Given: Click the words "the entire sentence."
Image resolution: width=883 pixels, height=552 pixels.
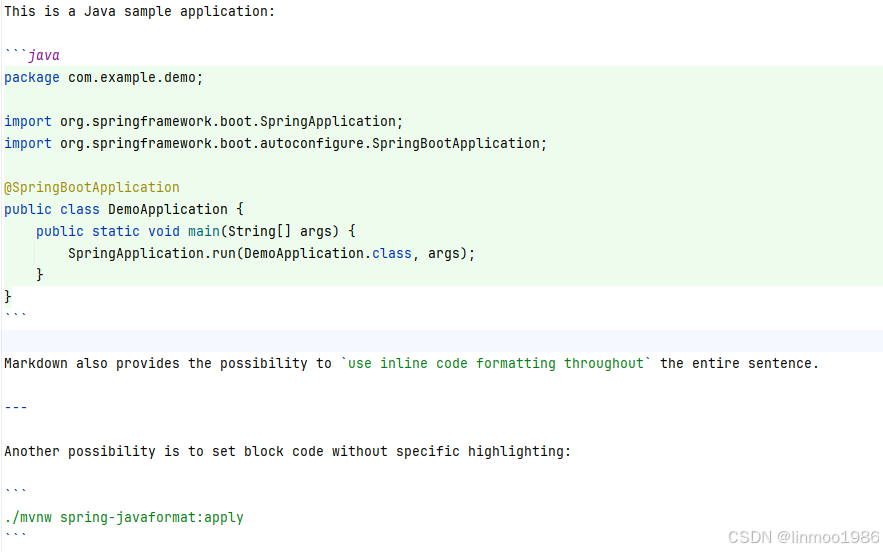Looking at the screenshot, I should tap(739, 363).
